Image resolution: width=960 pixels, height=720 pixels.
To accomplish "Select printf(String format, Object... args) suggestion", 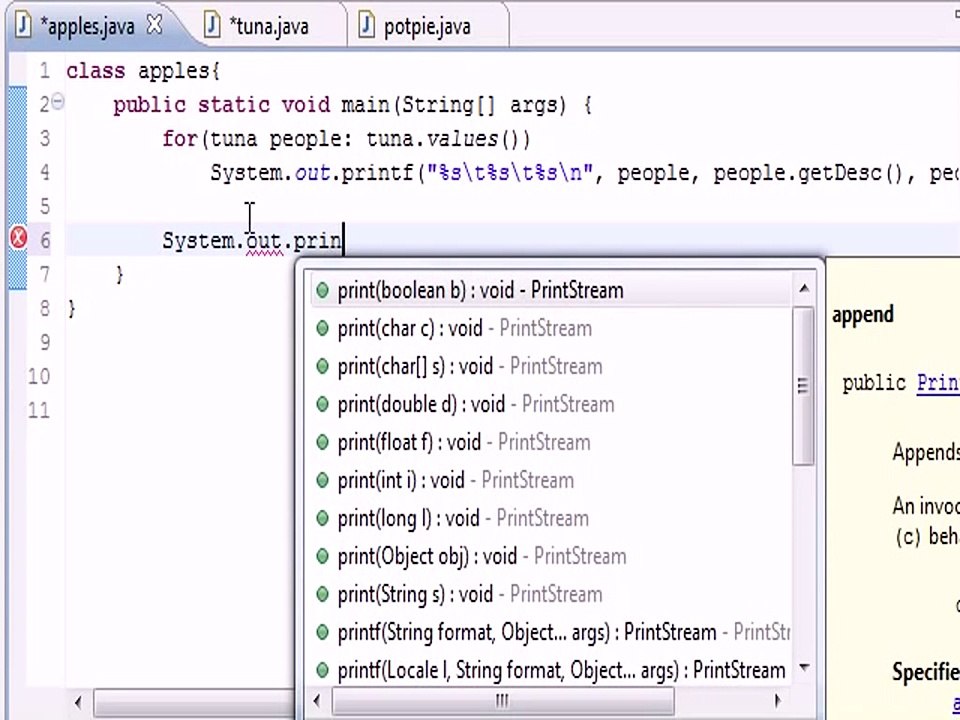I will pos(551,632).
